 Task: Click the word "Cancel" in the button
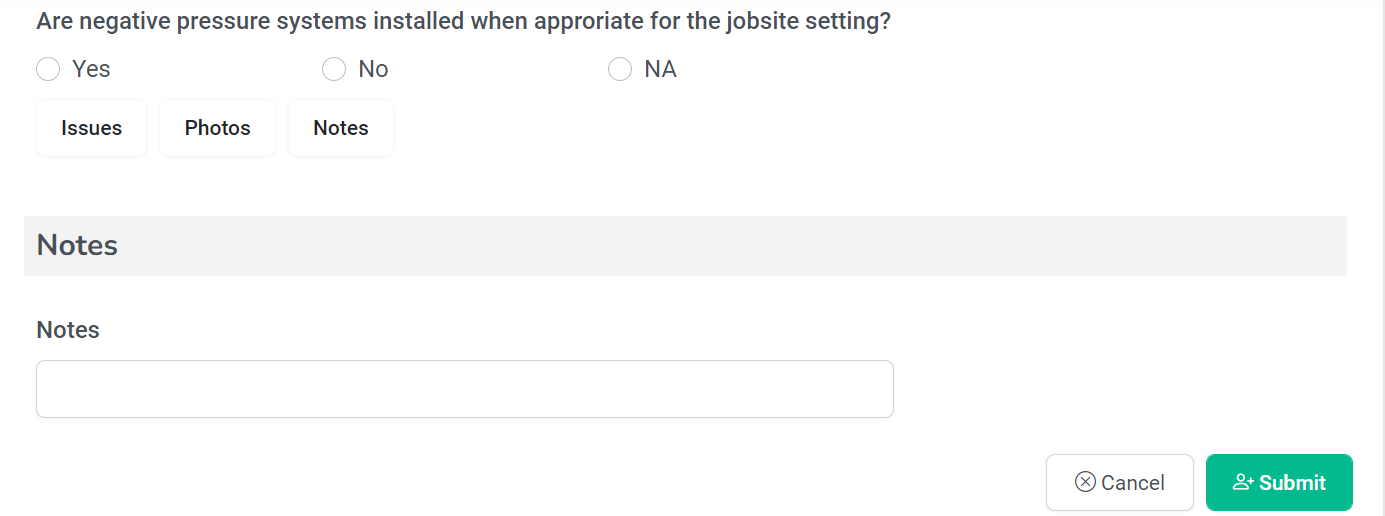click(1133, 483)
